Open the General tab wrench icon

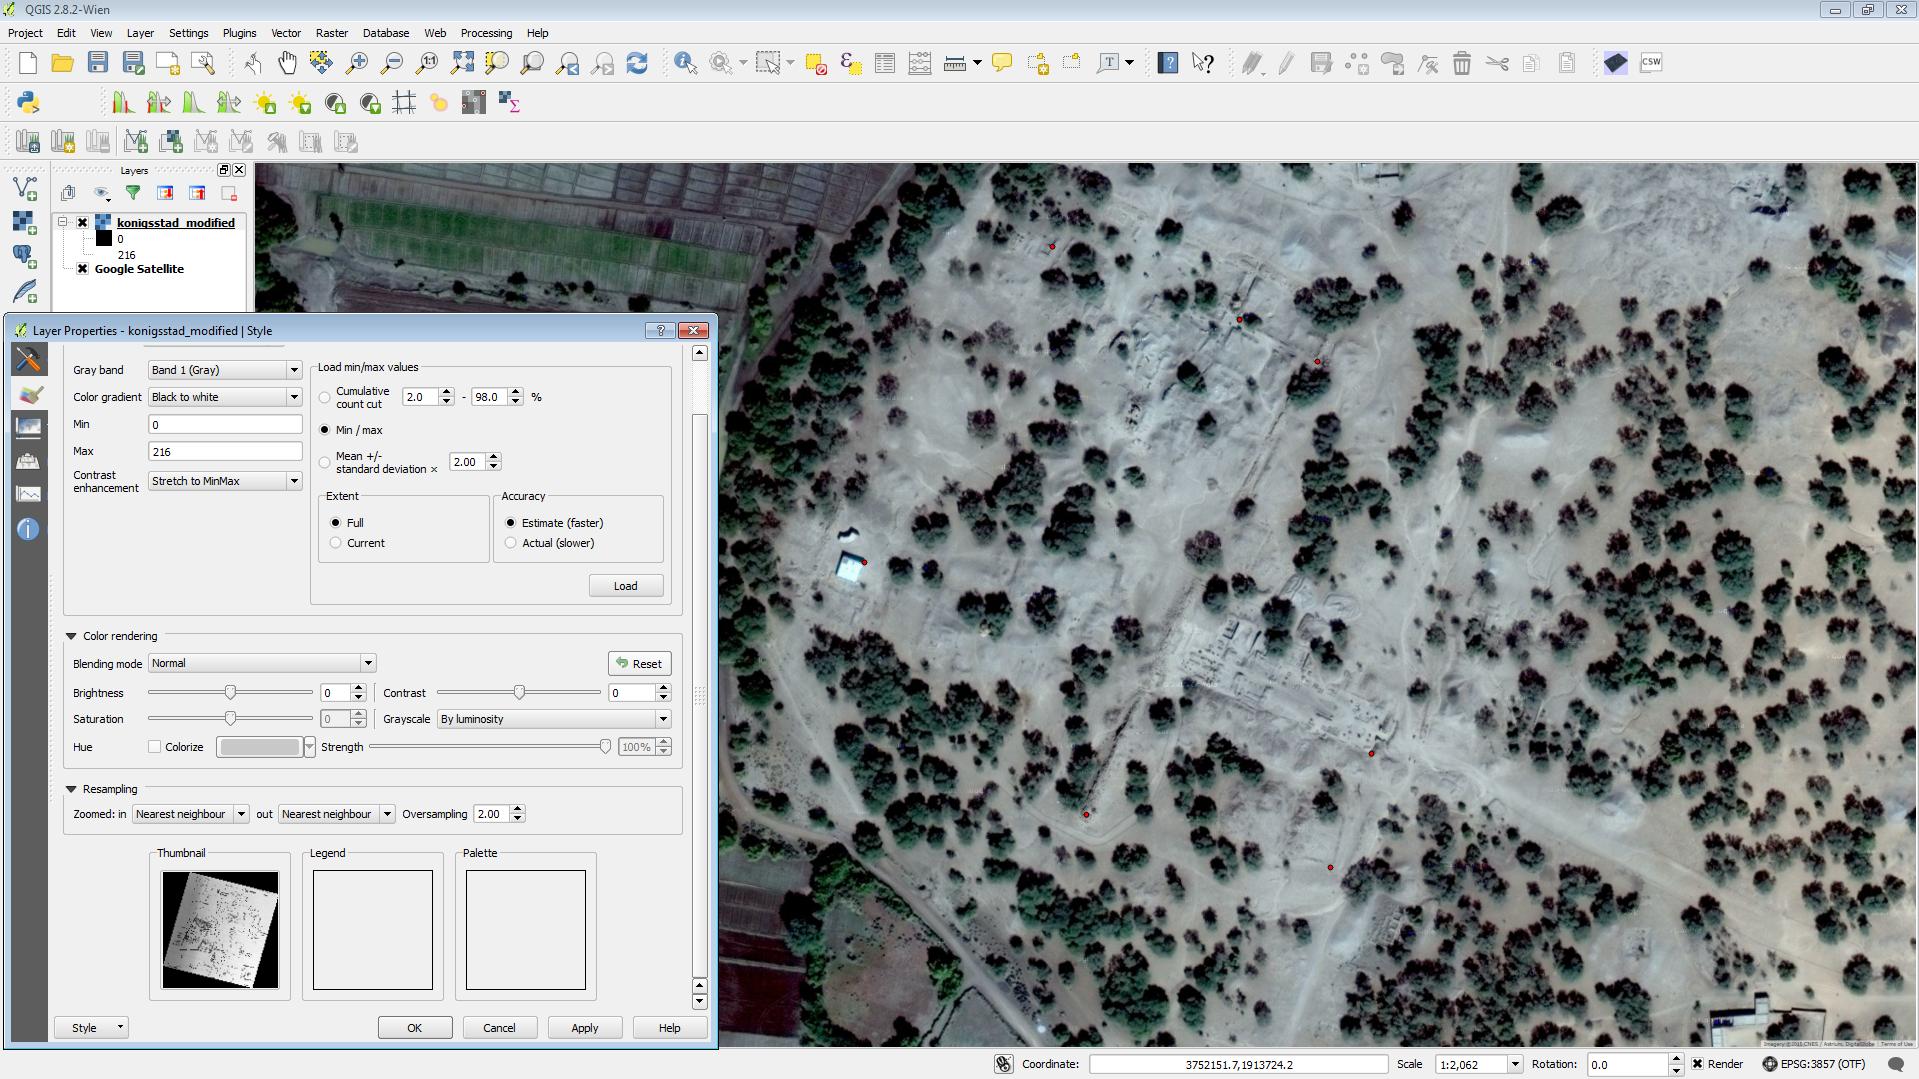28,359
